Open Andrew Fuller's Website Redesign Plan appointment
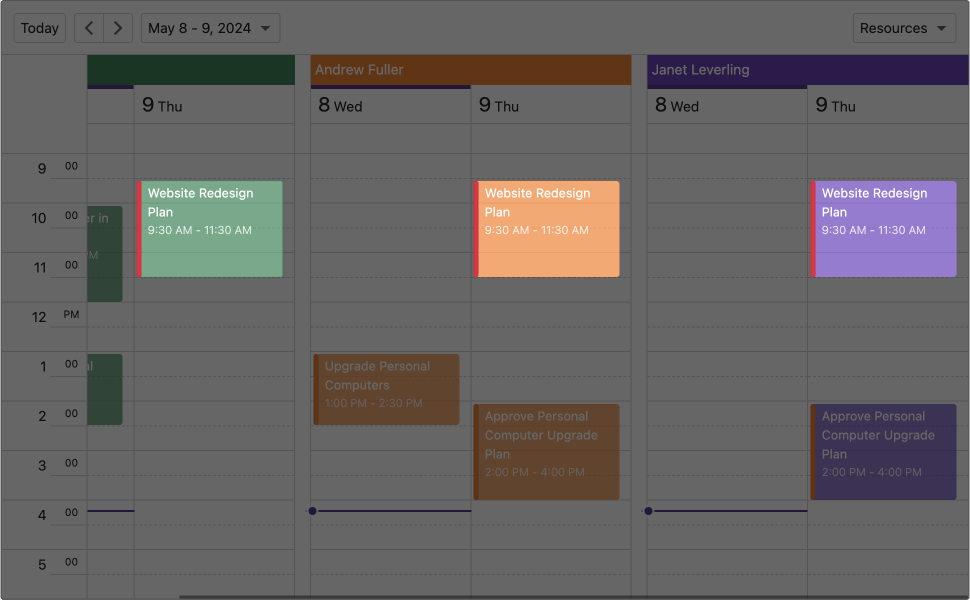 coord(546,228)
